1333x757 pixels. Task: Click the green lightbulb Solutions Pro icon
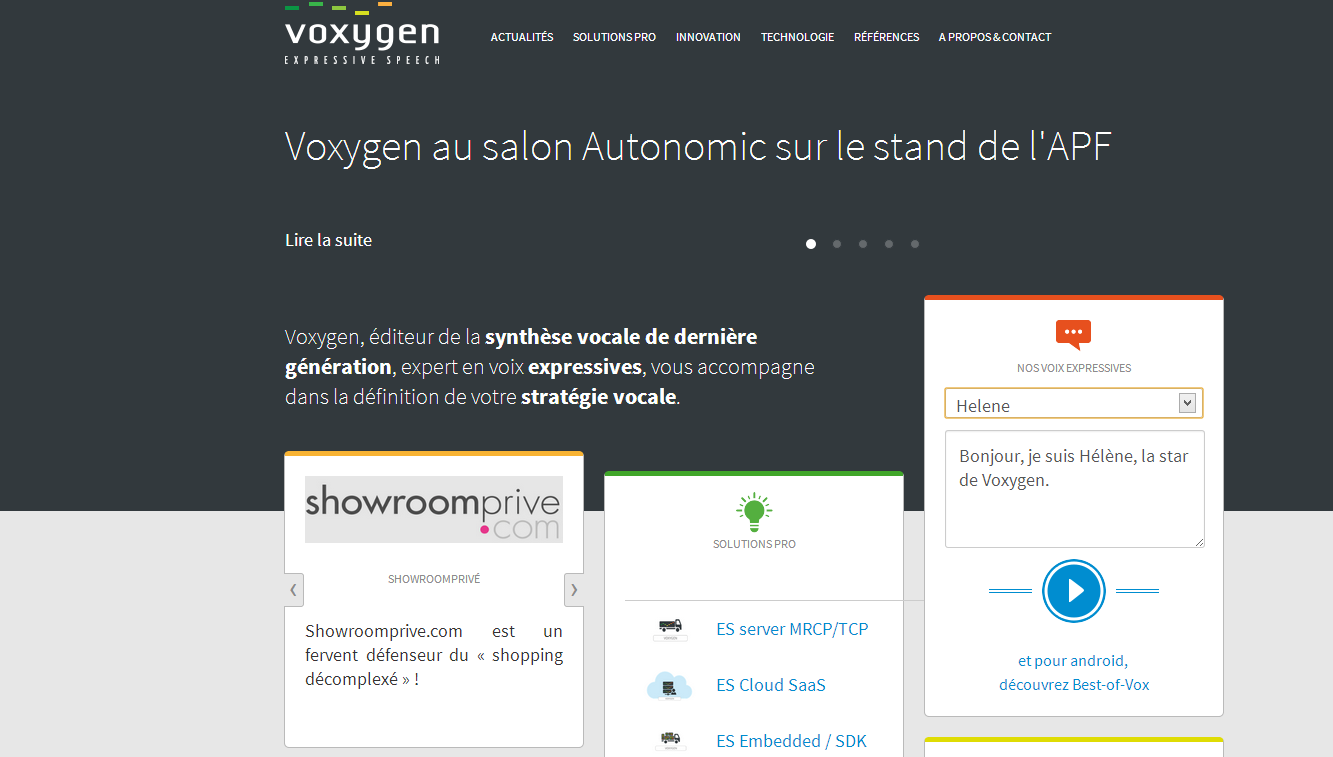coord(754,512)
